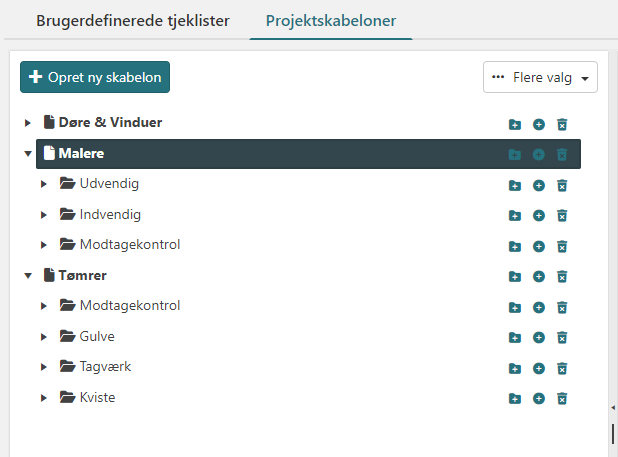Expand the Døre & Vinduer template
This screenshot has width=618, height=457.
[28, 123]
